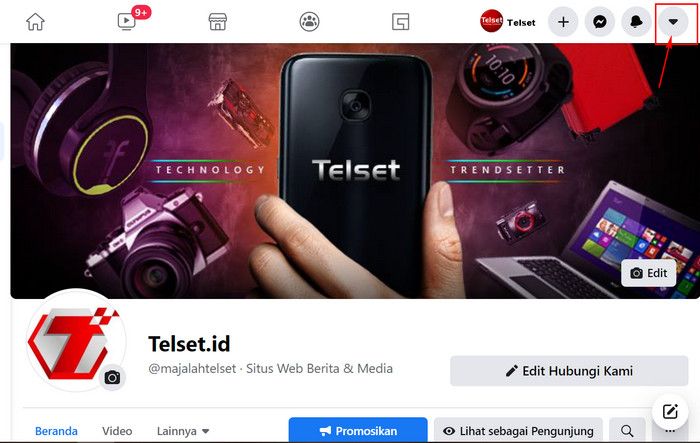Open the notifications bell icon
Viewport: 700px width, 443px height.
coord(636,21)
